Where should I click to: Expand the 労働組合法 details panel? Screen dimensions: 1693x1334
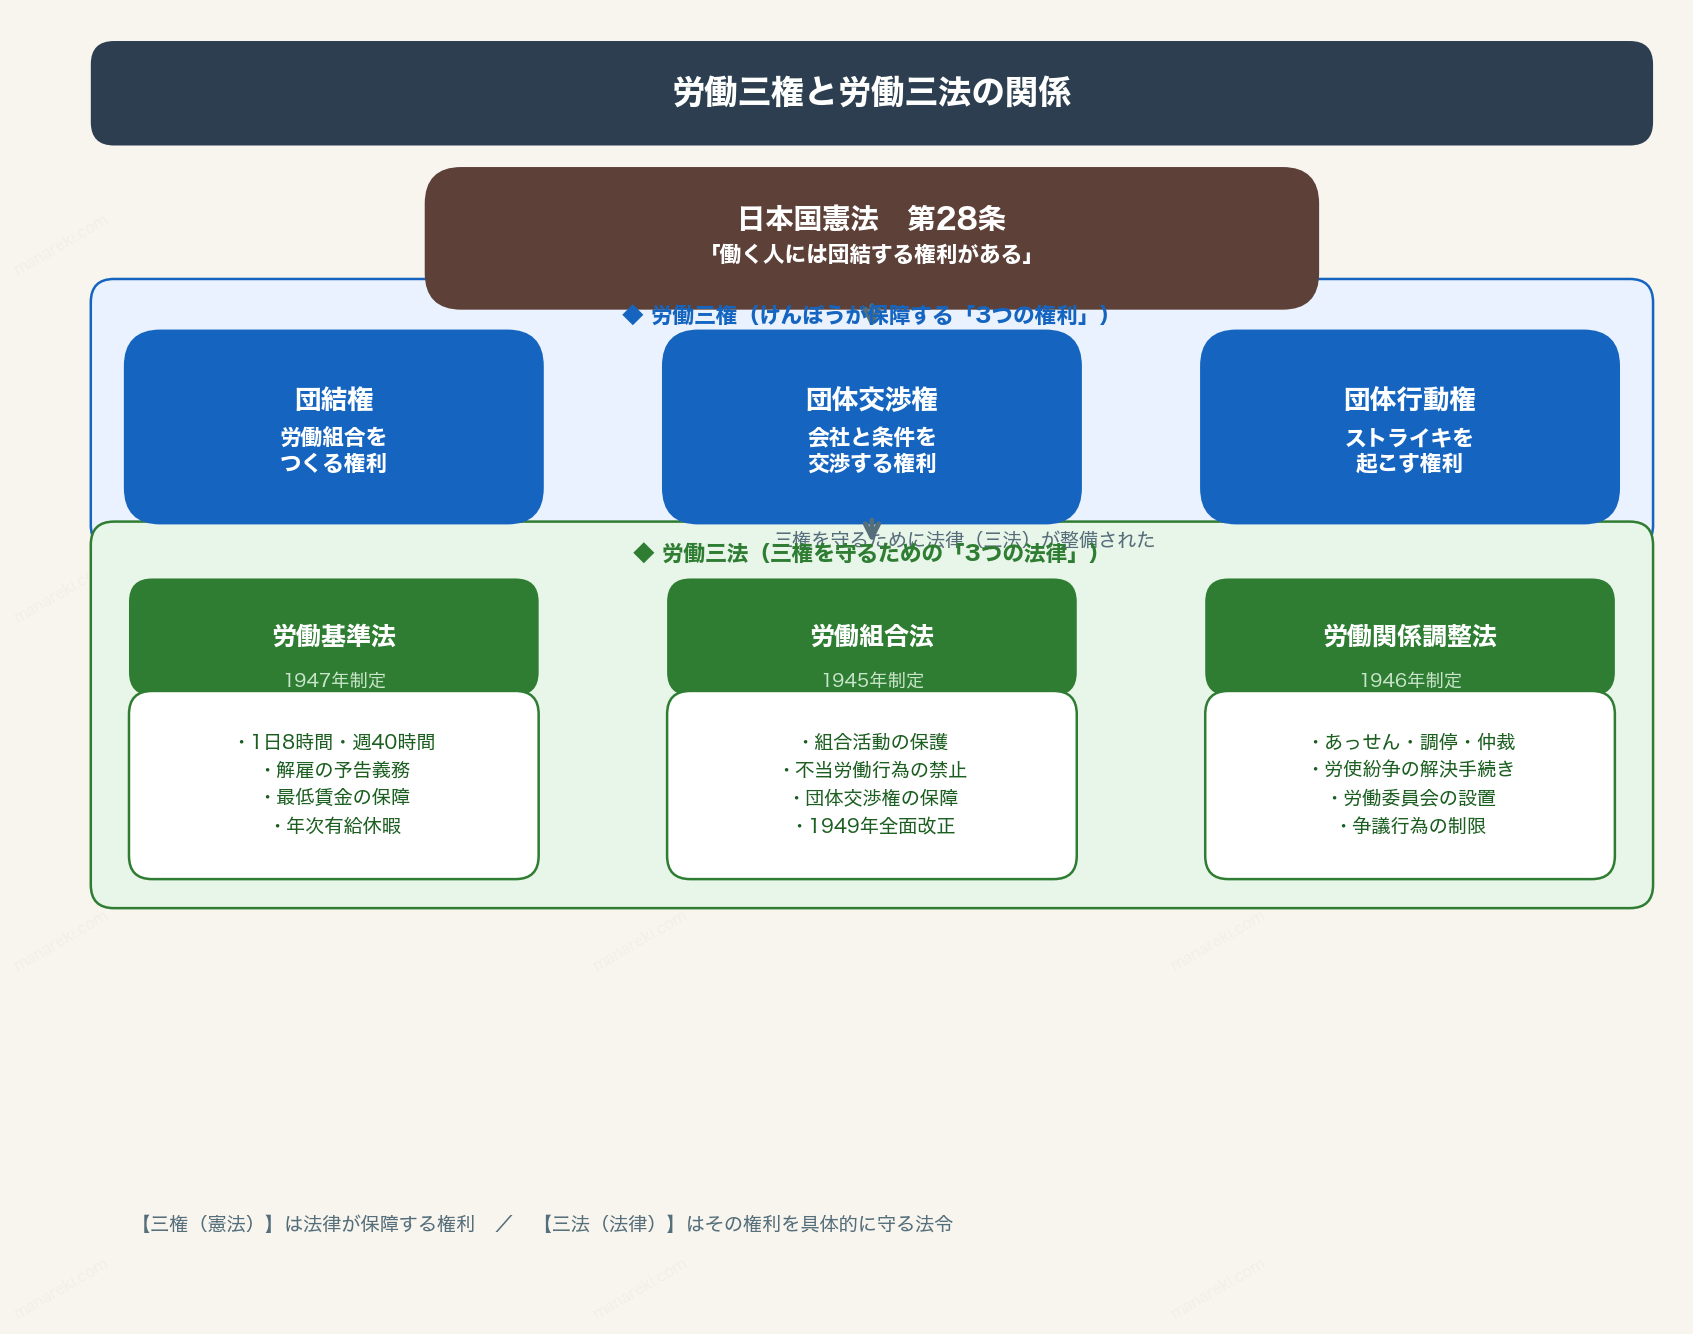tap(872, 785)
